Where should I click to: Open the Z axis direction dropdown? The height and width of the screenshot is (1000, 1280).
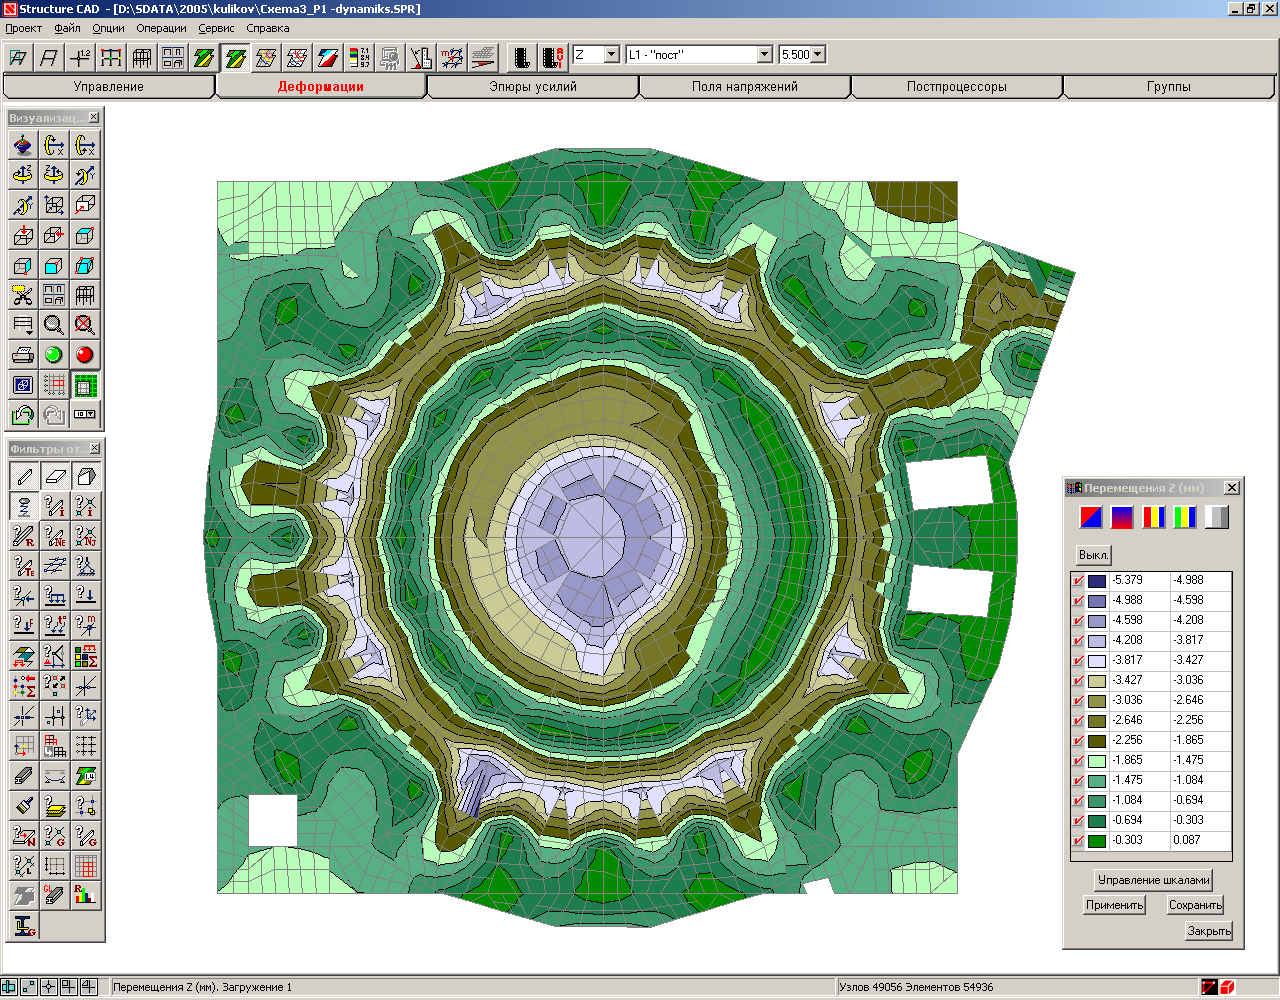point(610,55)
